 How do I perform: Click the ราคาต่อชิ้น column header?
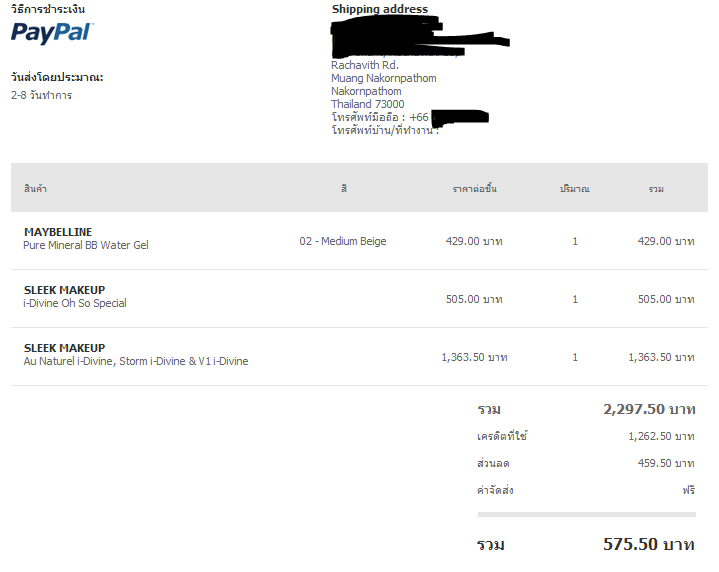[475, 189]
